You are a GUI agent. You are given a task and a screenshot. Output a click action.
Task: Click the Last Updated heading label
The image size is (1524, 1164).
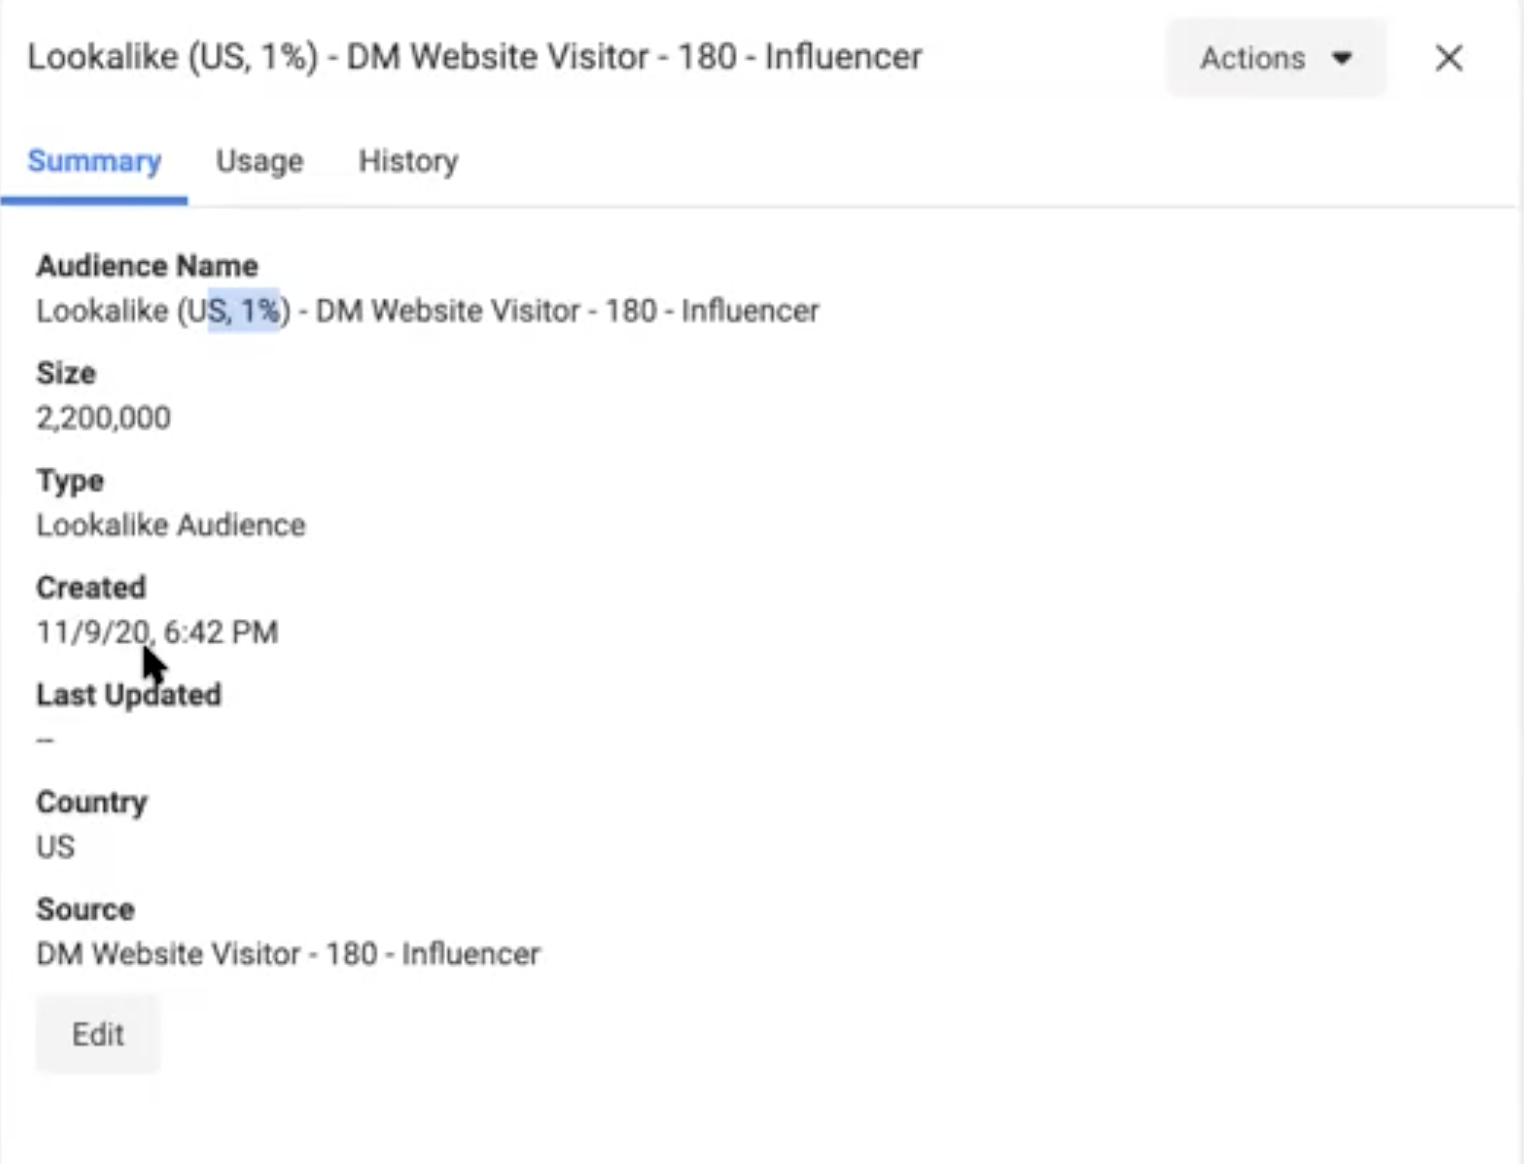coord(129,695)
